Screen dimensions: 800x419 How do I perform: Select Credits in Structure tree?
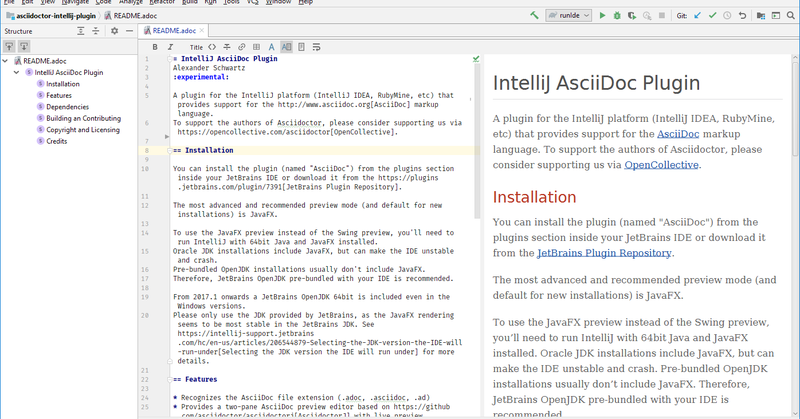(56, 141)
